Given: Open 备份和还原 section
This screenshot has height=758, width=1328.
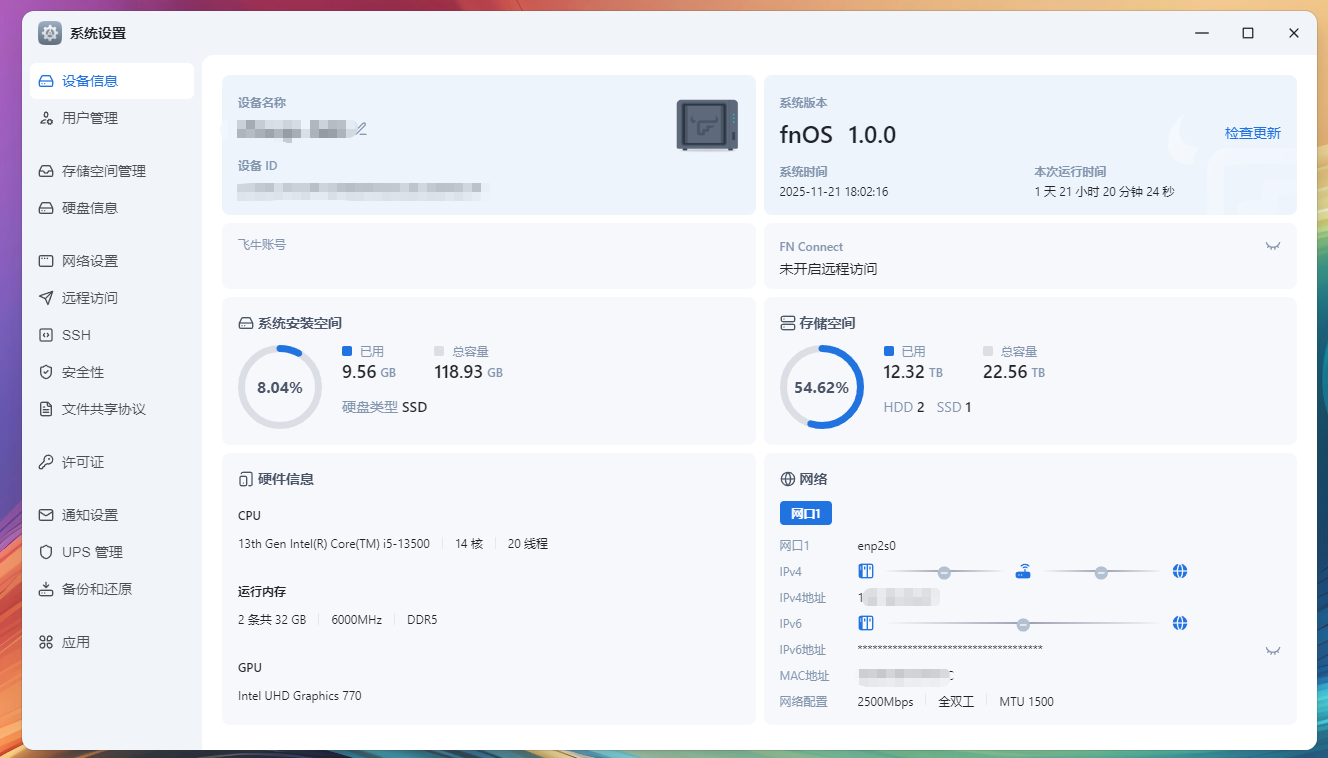Looking at the screenshot, I should [x=96, y=589].
